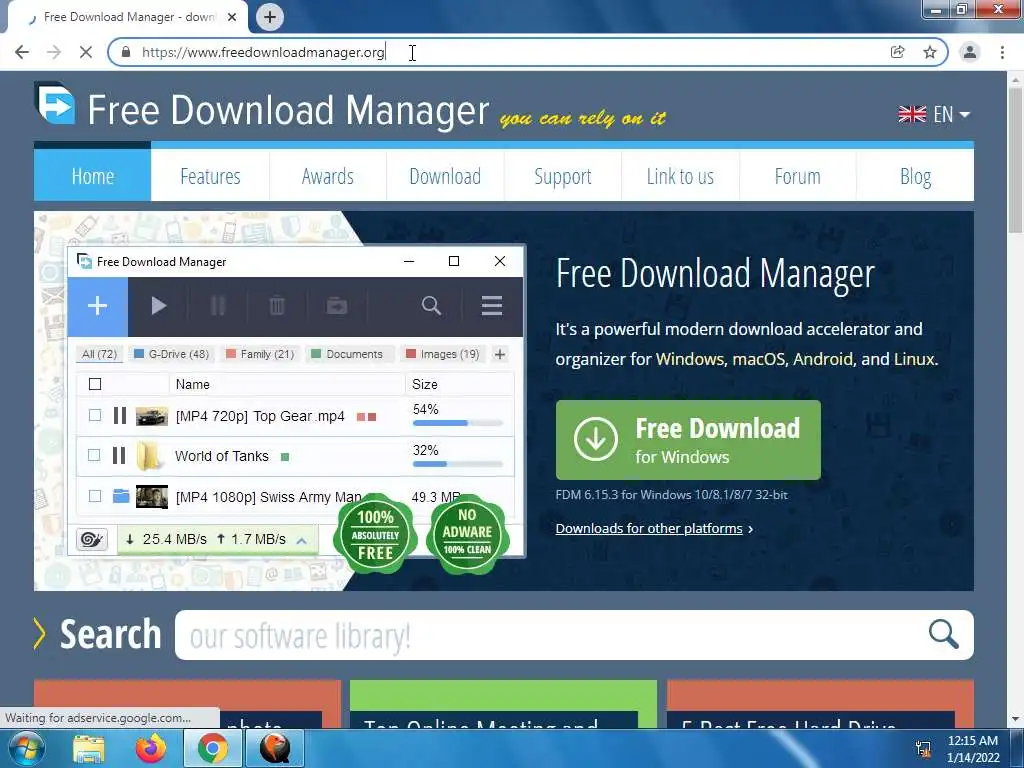The image size is (1024, 768).
Task: Click the Free Download Manager logo icon
Action: (55, 103)
